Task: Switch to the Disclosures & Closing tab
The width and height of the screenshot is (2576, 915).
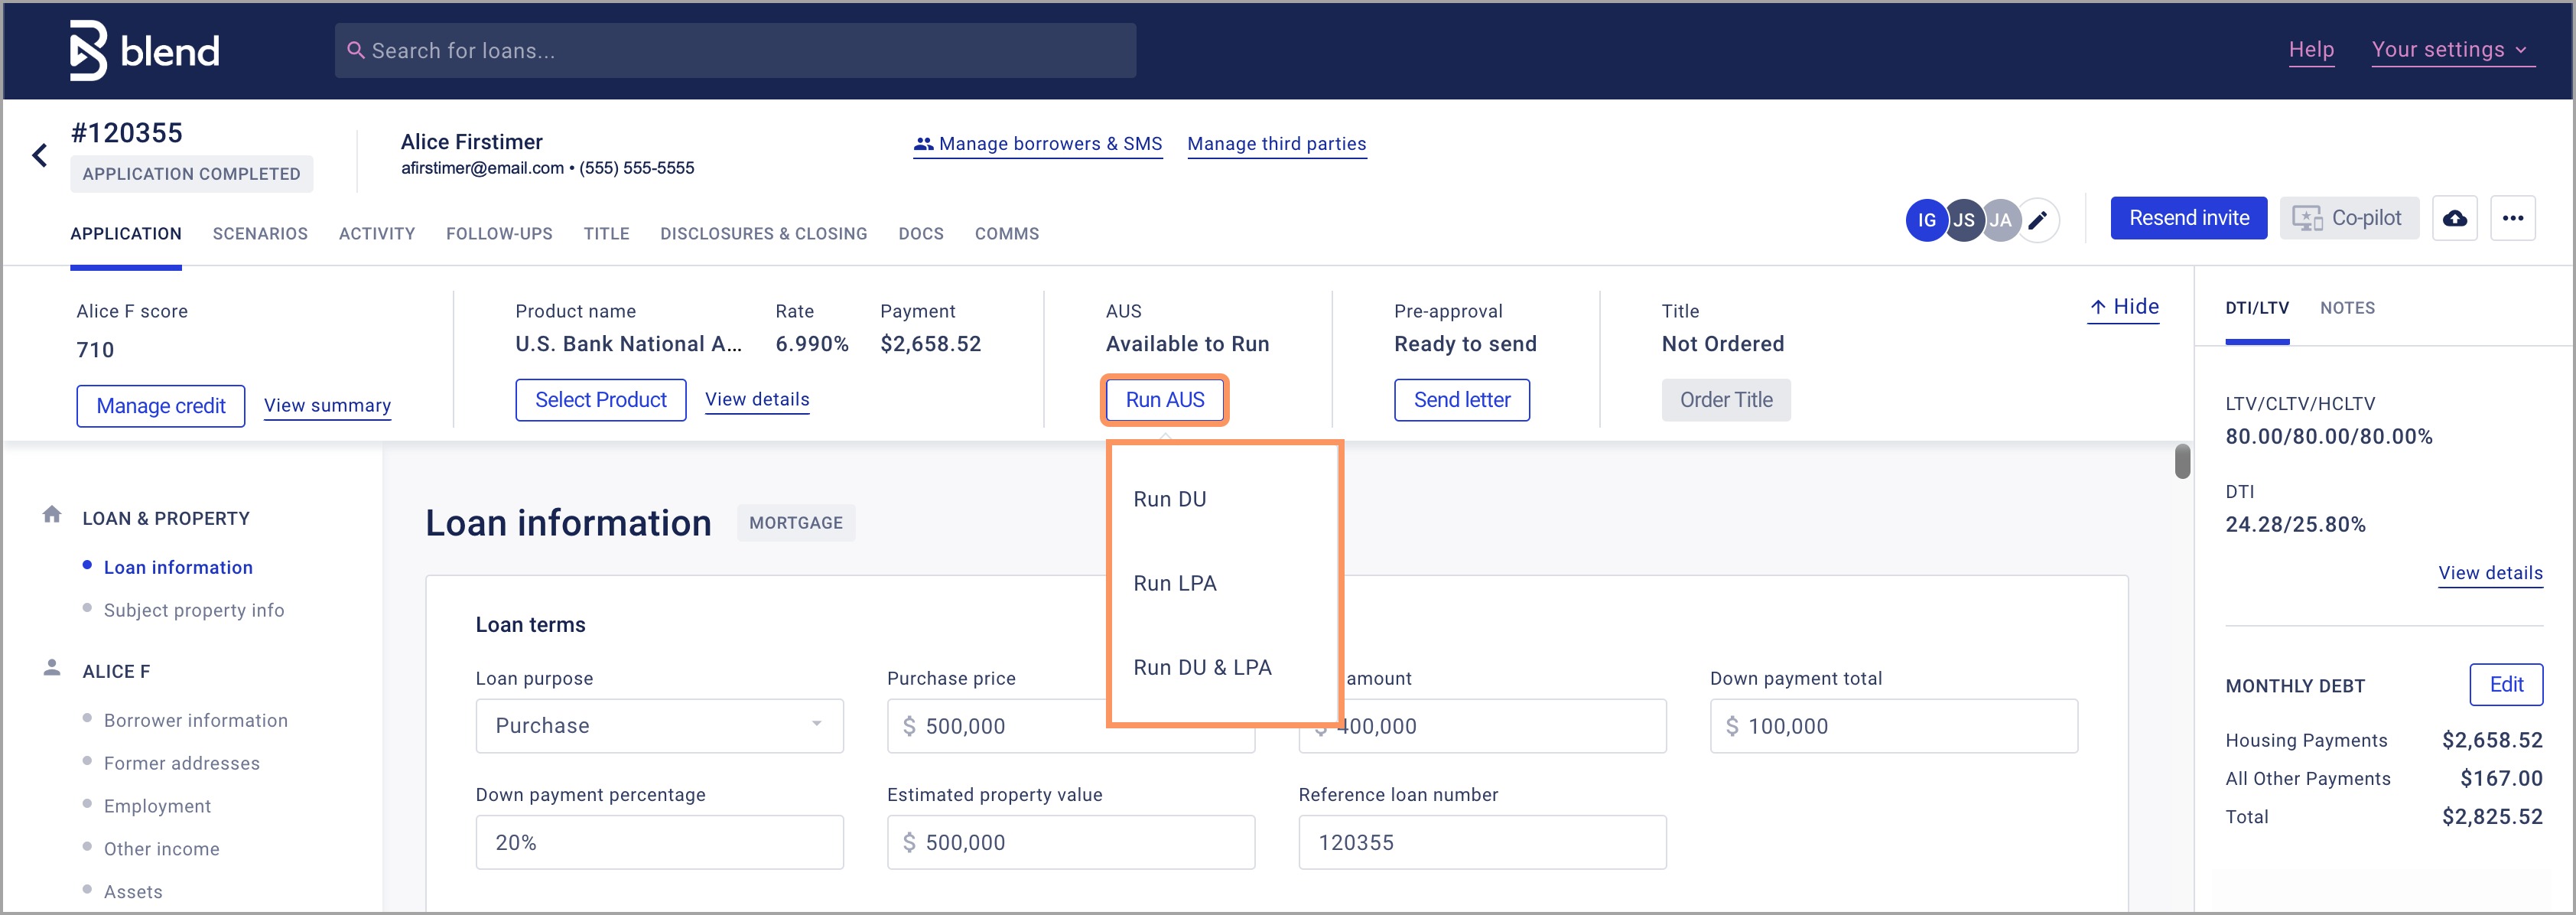Action: pyautogui.click(x=763, y=234)
